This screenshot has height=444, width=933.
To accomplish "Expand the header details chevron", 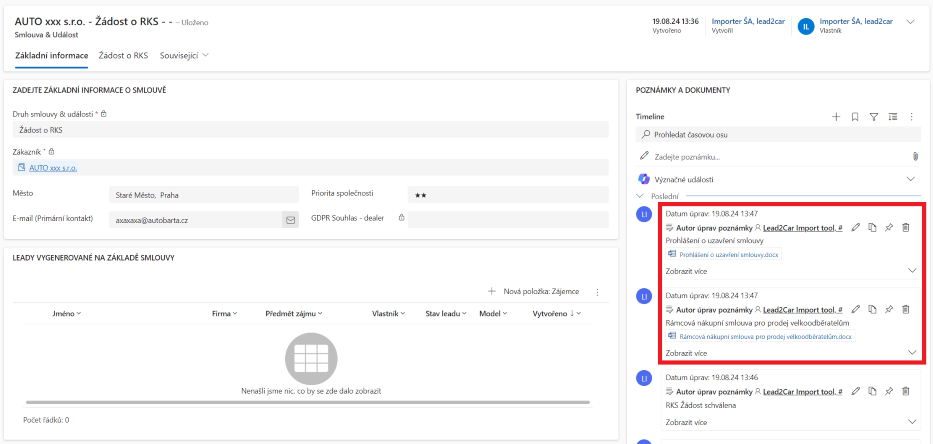I will pos(910,22).
